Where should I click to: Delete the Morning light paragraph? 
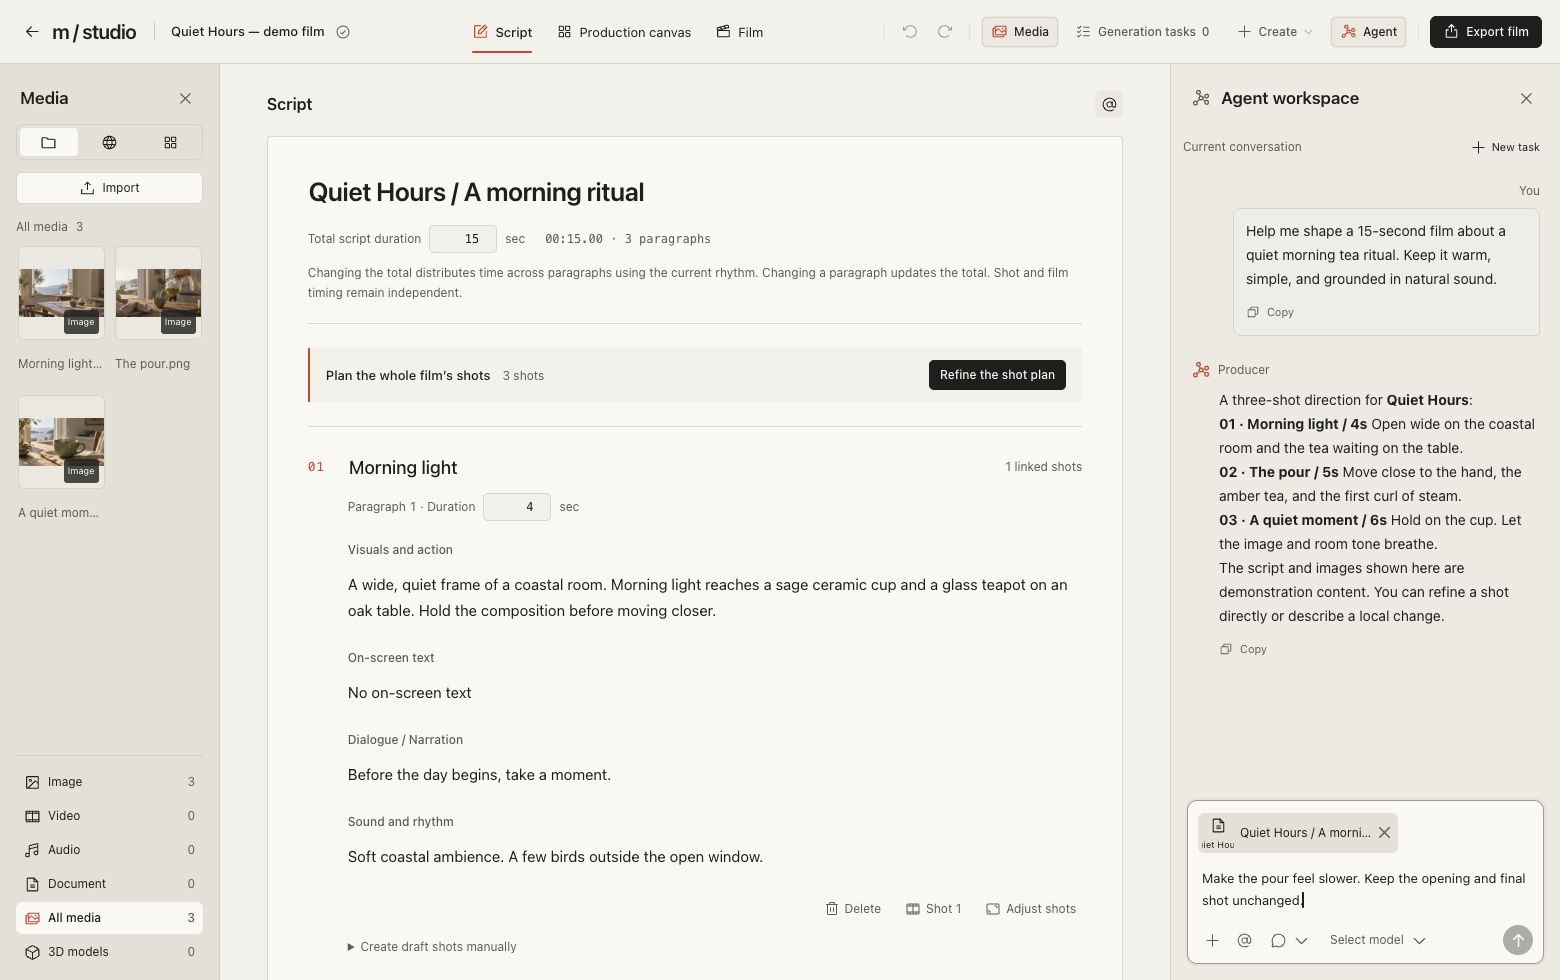point(853,909)
